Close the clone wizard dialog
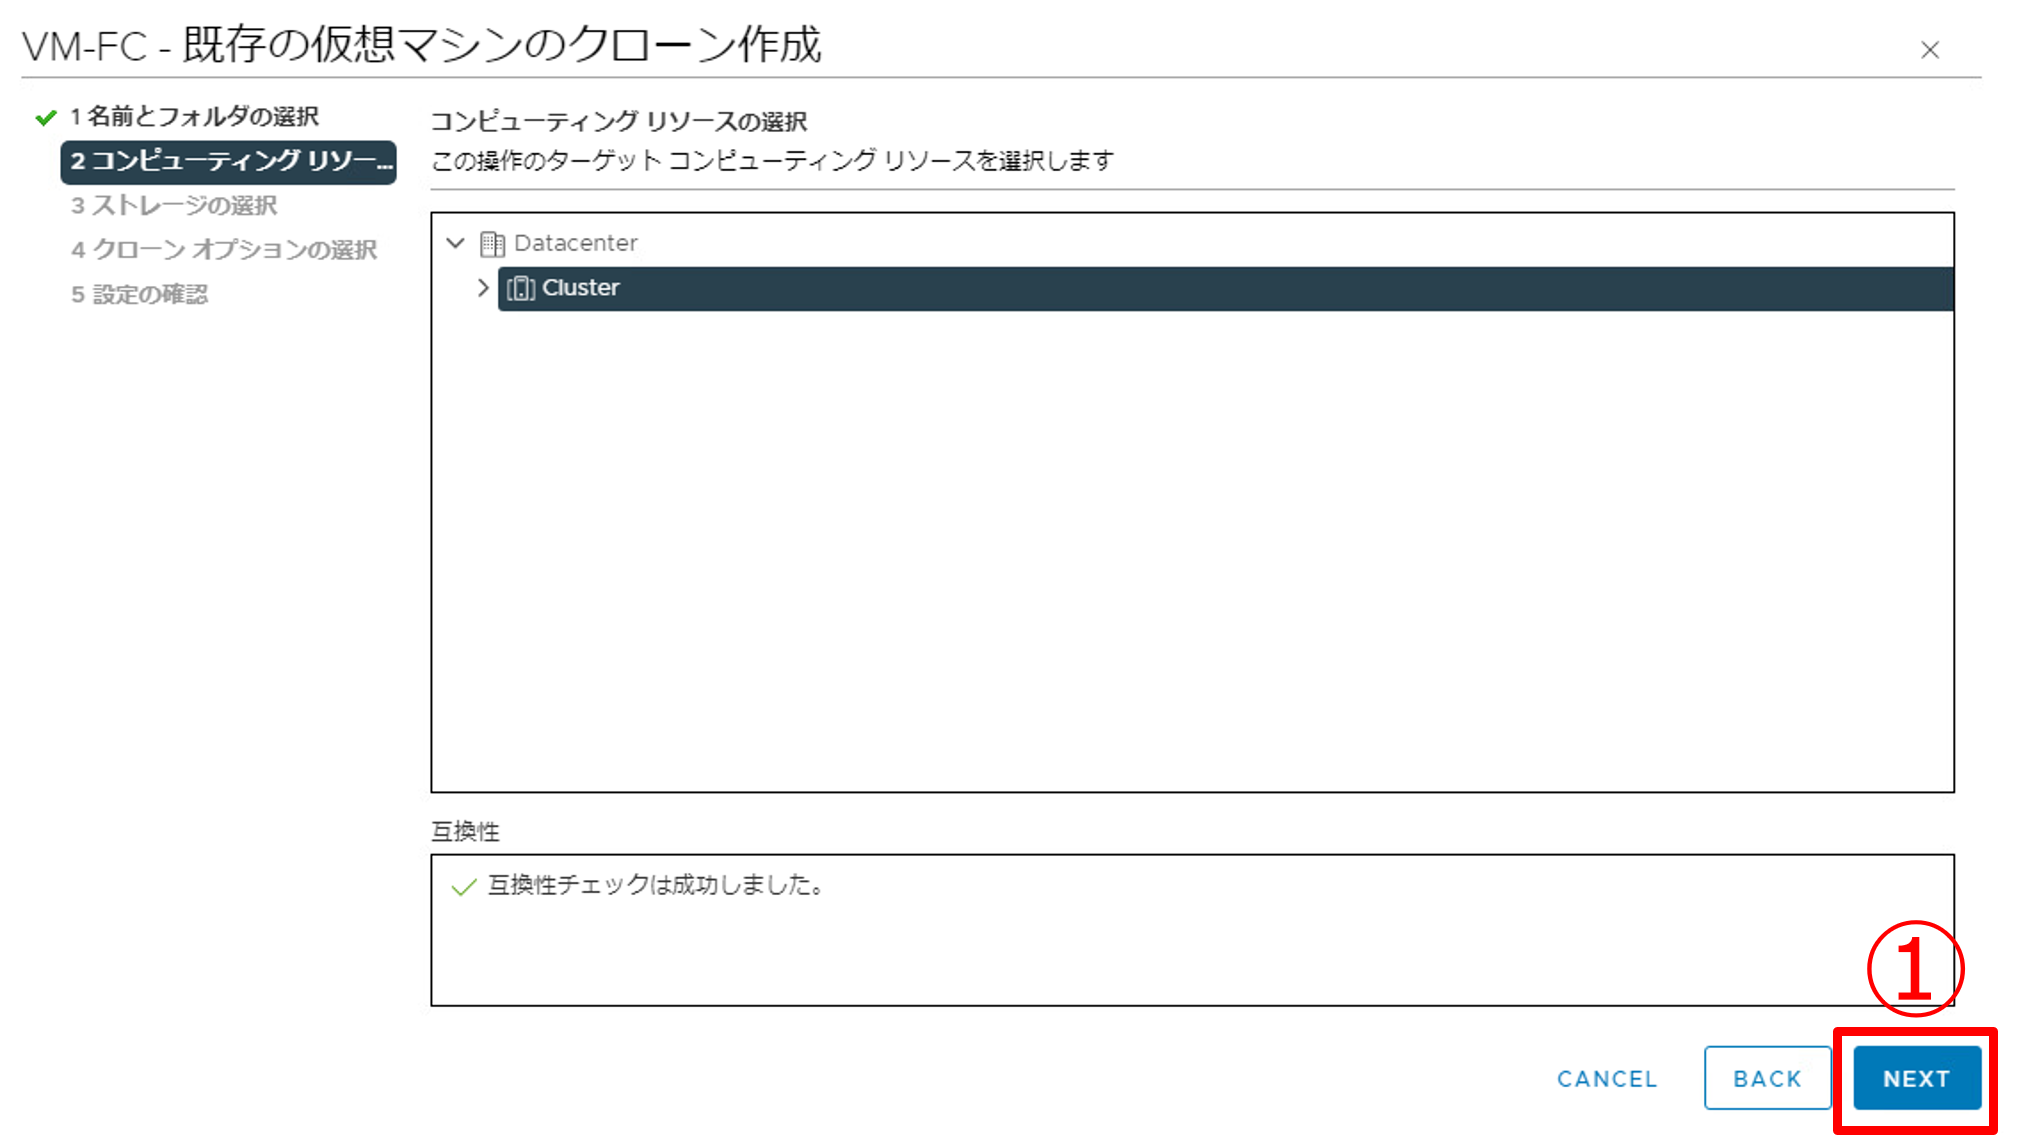This screenshot has width=2038, height=1135. click(1929, 50)
